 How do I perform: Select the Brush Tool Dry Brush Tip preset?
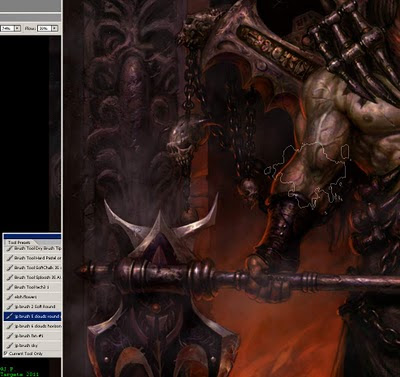click(33, 248)
